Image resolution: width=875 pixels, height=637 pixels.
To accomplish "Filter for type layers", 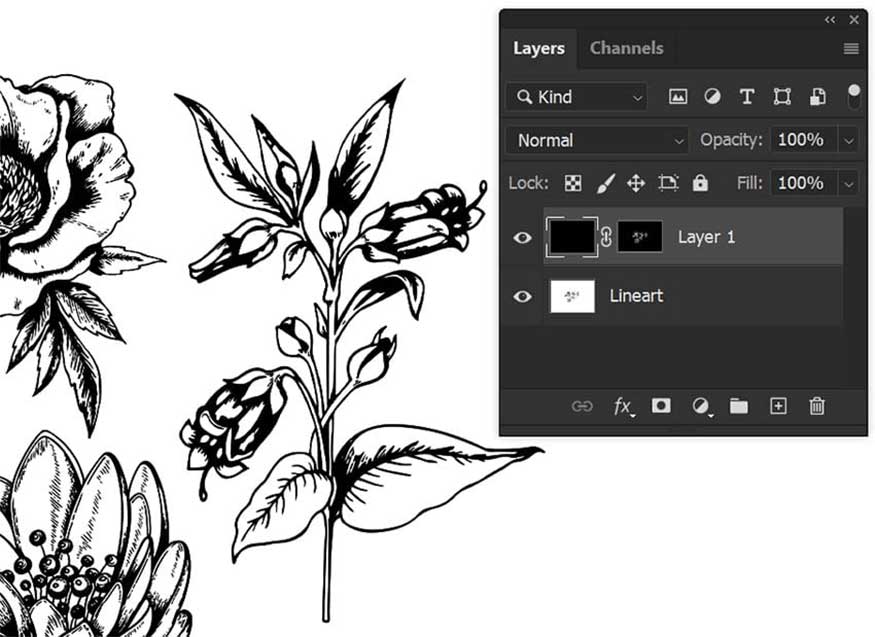I will pos(747,97).
